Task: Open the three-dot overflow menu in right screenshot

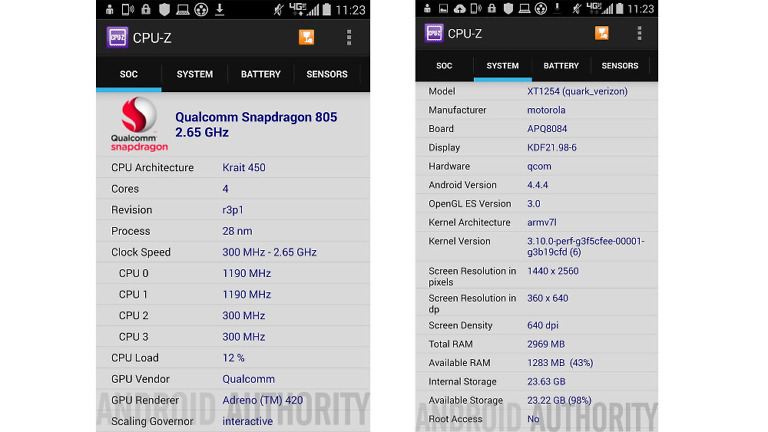Action: [x=639, y=33]
